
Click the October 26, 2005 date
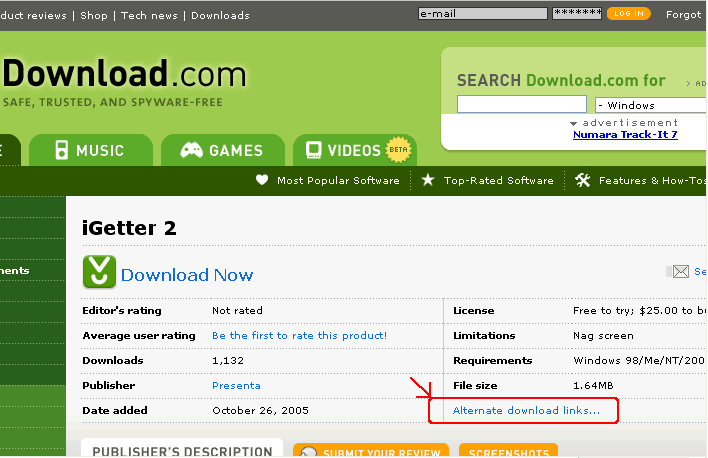pyautogui.click(x=261, y=410)
